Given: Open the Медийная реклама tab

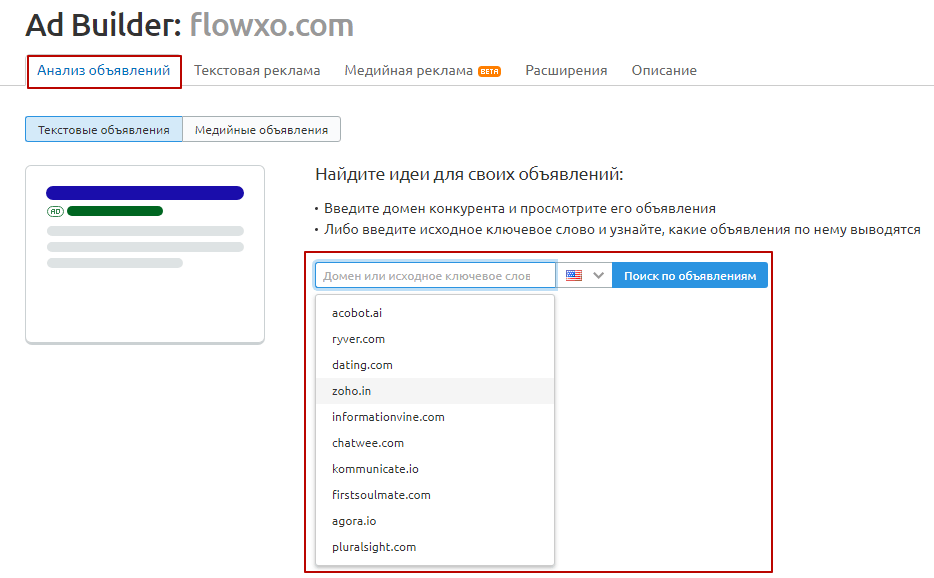Looking at the screenshot, I should pos(408,71).
